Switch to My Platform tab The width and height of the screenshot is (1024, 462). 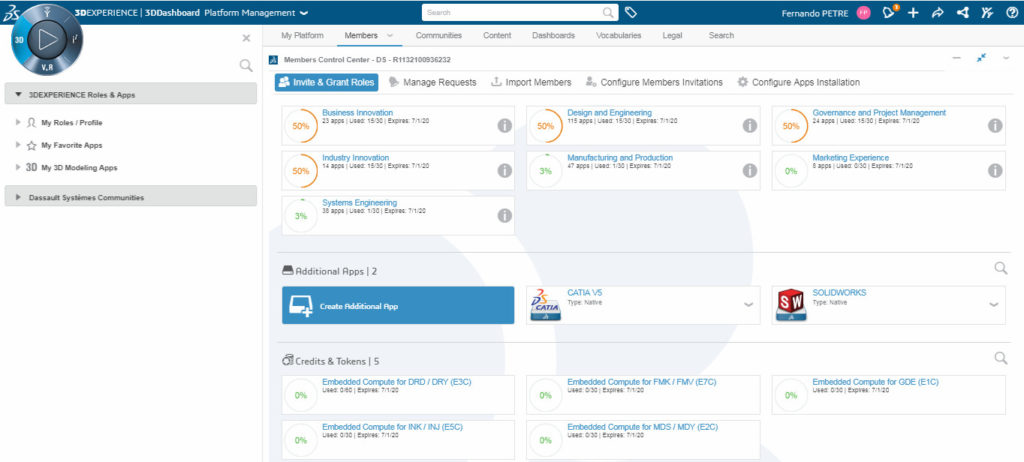click(302, 35)
